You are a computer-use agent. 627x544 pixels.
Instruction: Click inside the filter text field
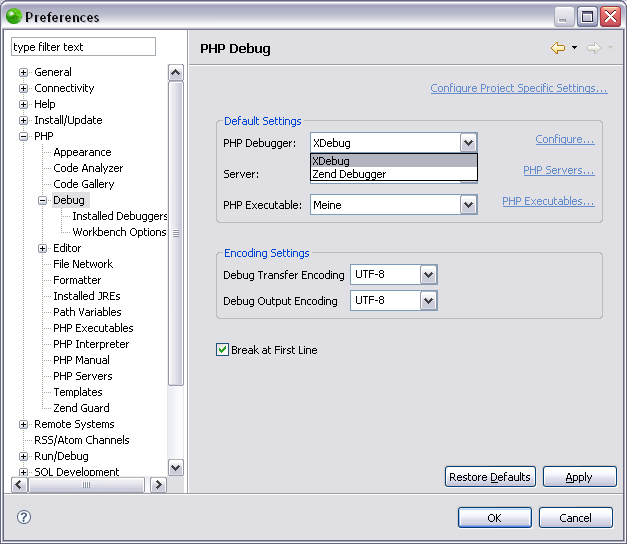click(x=83, y=47)
